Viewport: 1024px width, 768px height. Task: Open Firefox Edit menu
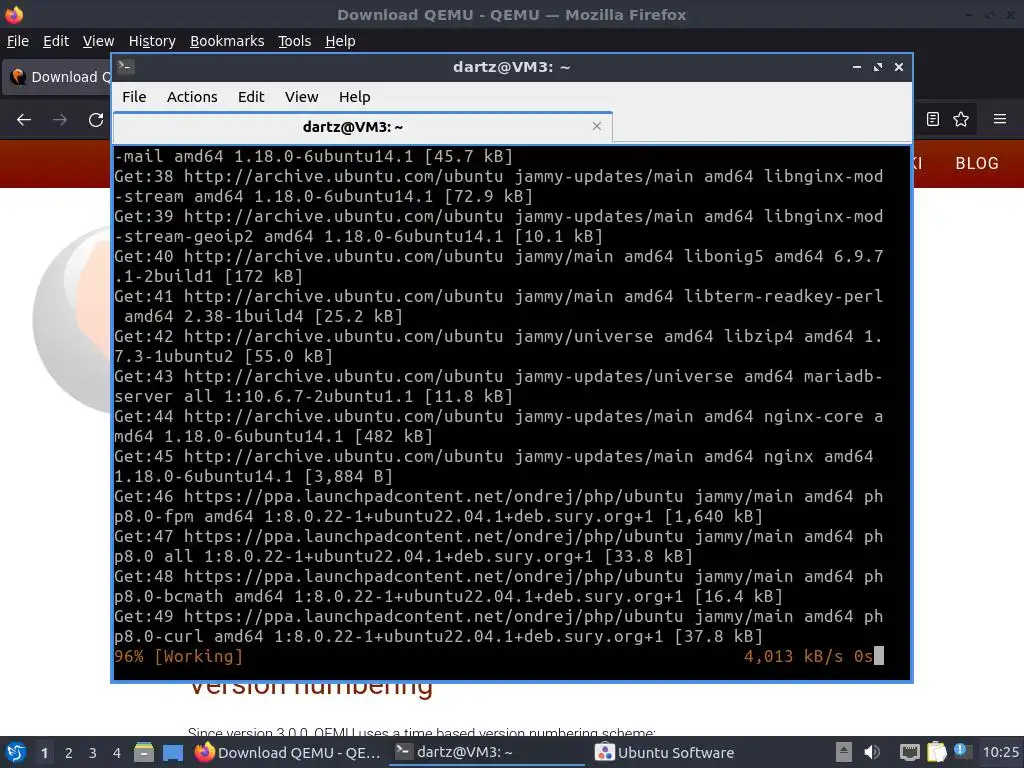[x=56, y=41]
